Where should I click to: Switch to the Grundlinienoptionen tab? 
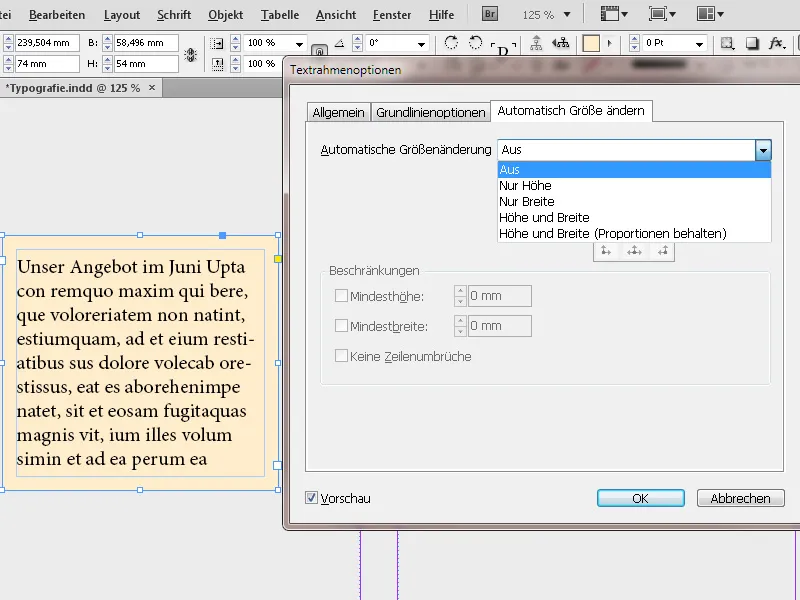[x=431, y=112]
